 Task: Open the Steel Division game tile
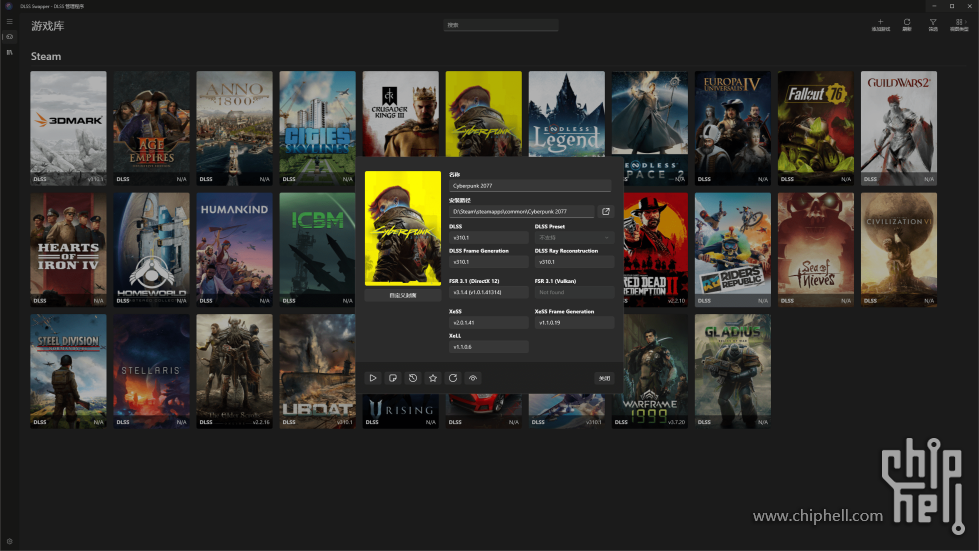click(x=68, y=371)
